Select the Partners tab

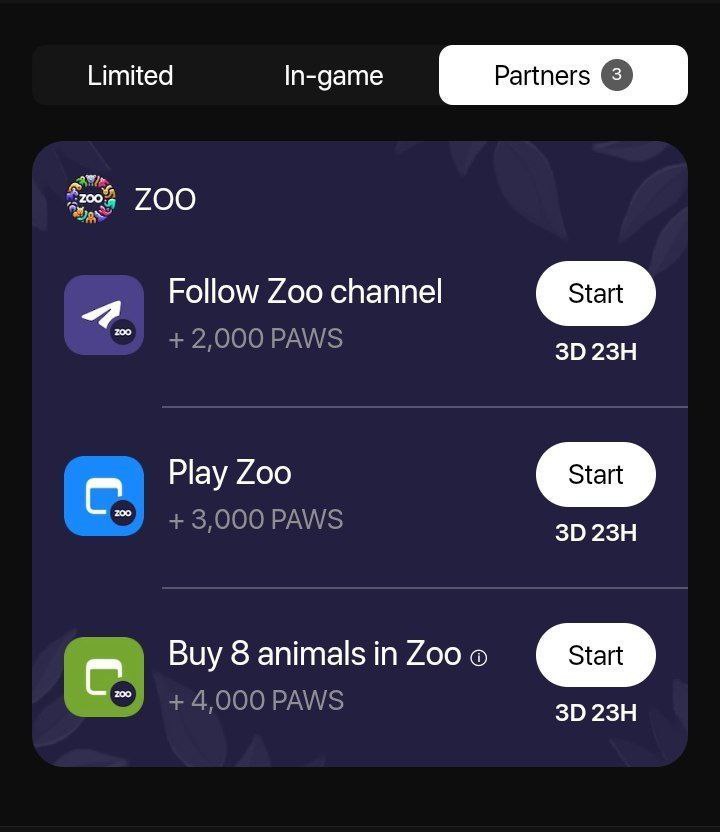pos(563,75)
